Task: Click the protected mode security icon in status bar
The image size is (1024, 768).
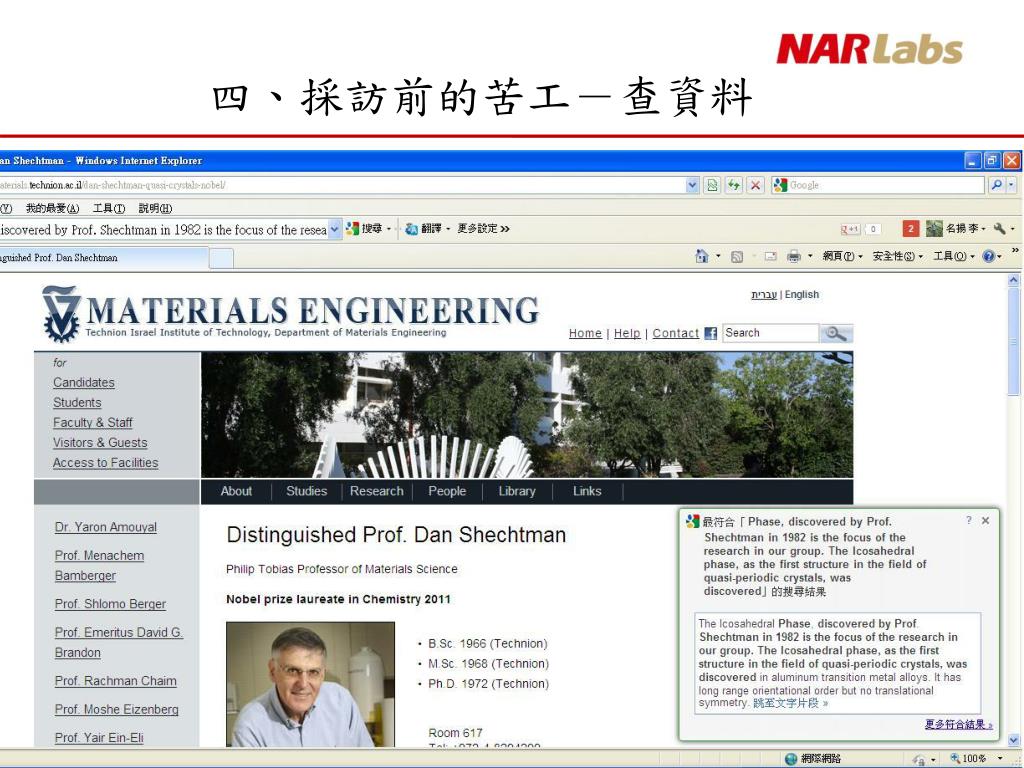Action: [918, 759]
